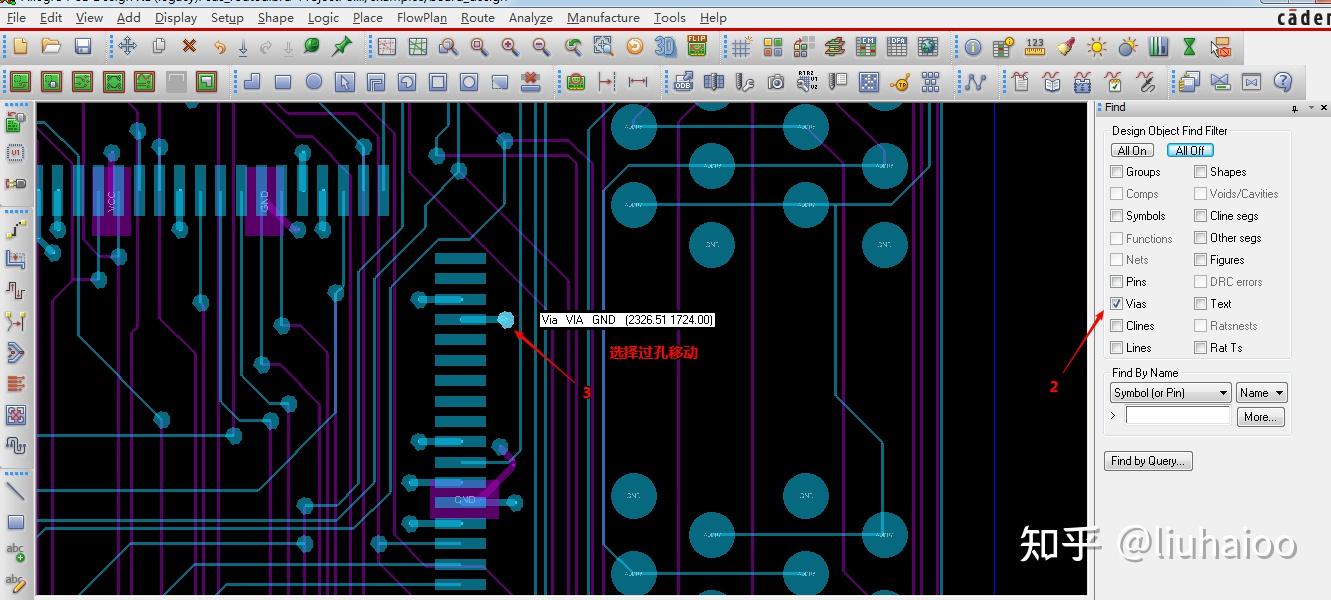Open the Symbol (or Pin) dropdown
Viewport: 1331px width, 600px height.
1169,392
